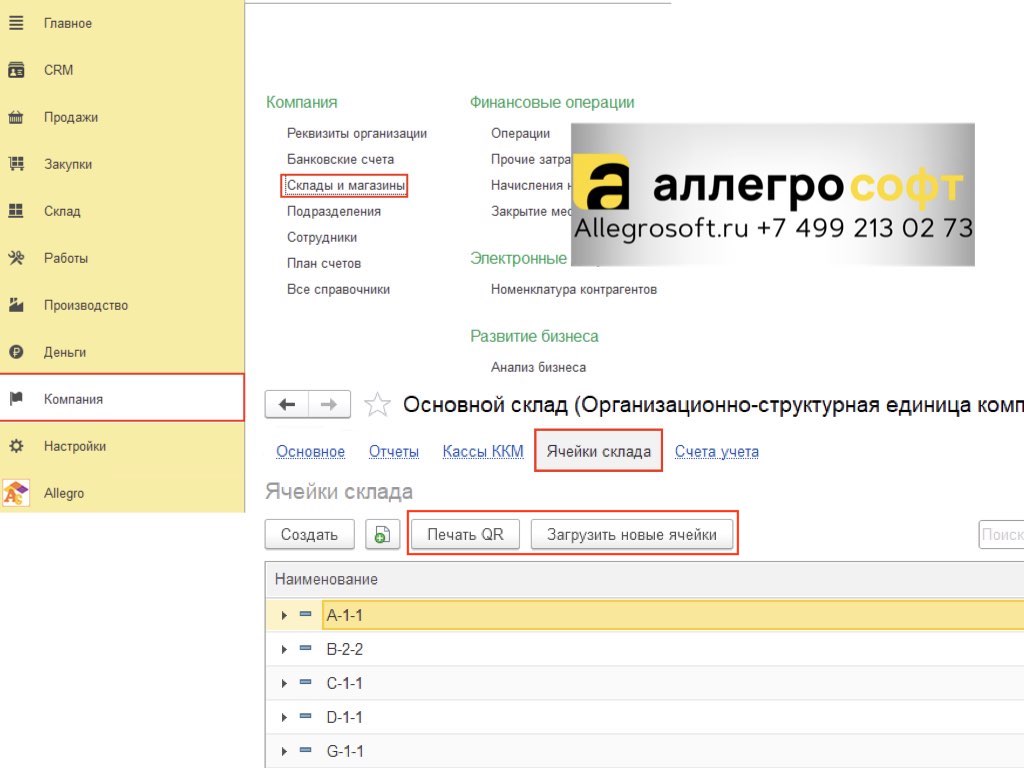Expand the A-1-1 cell row
Image resolution: width=1024 pixels, height=768 pixels.
284,615
